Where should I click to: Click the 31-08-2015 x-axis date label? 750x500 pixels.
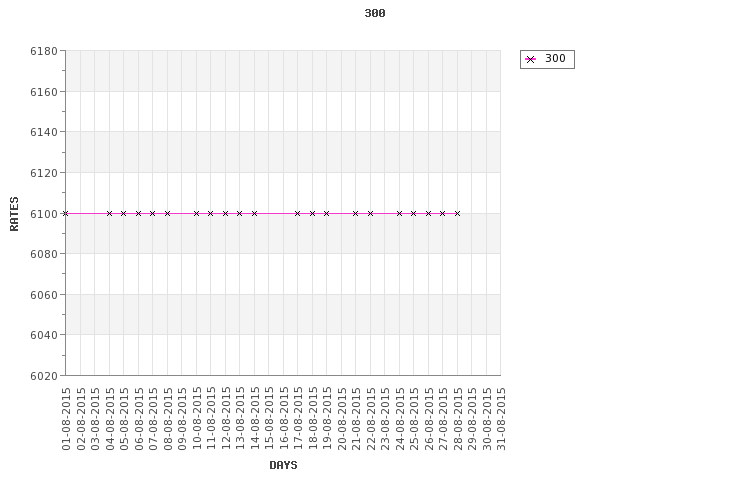point(501,419)
